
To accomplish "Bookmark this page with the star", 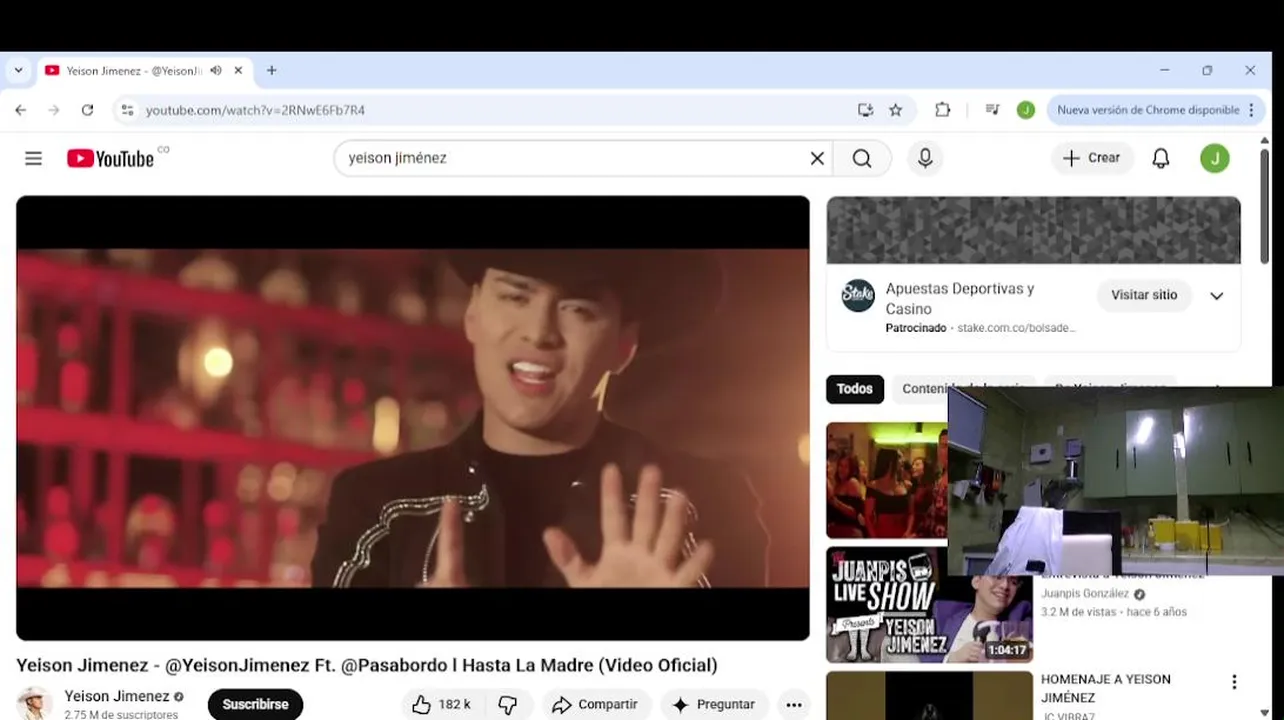I will coord(896,110).
